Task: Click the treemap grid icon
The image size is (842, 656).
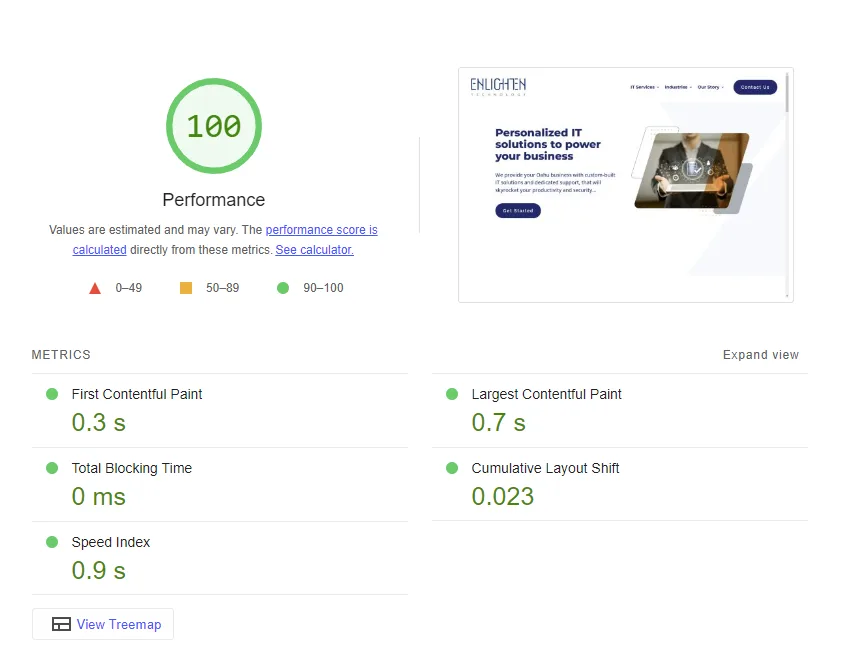Action: tap(61, 624)
